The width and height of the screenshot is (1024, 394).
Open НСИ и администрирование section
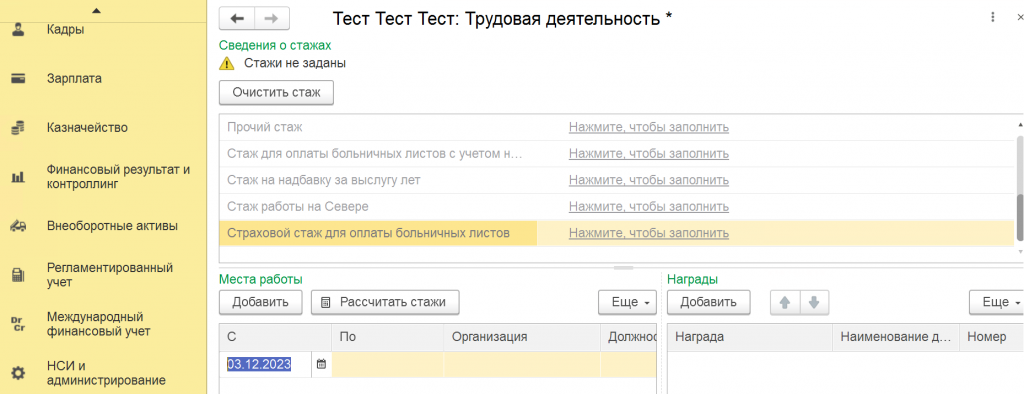pos(106,374)
